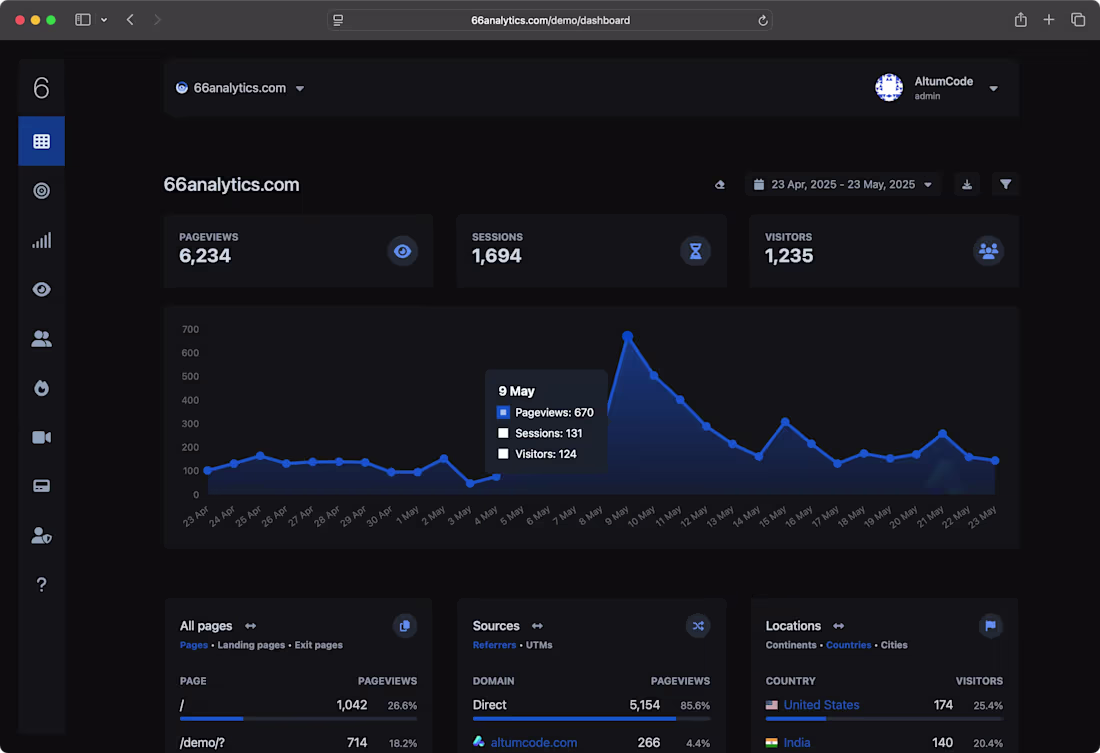Image resolution: width=1100 pixels, height=753 pixels.
Task: Open the date range picker dropdown
Action: [843, 184]
